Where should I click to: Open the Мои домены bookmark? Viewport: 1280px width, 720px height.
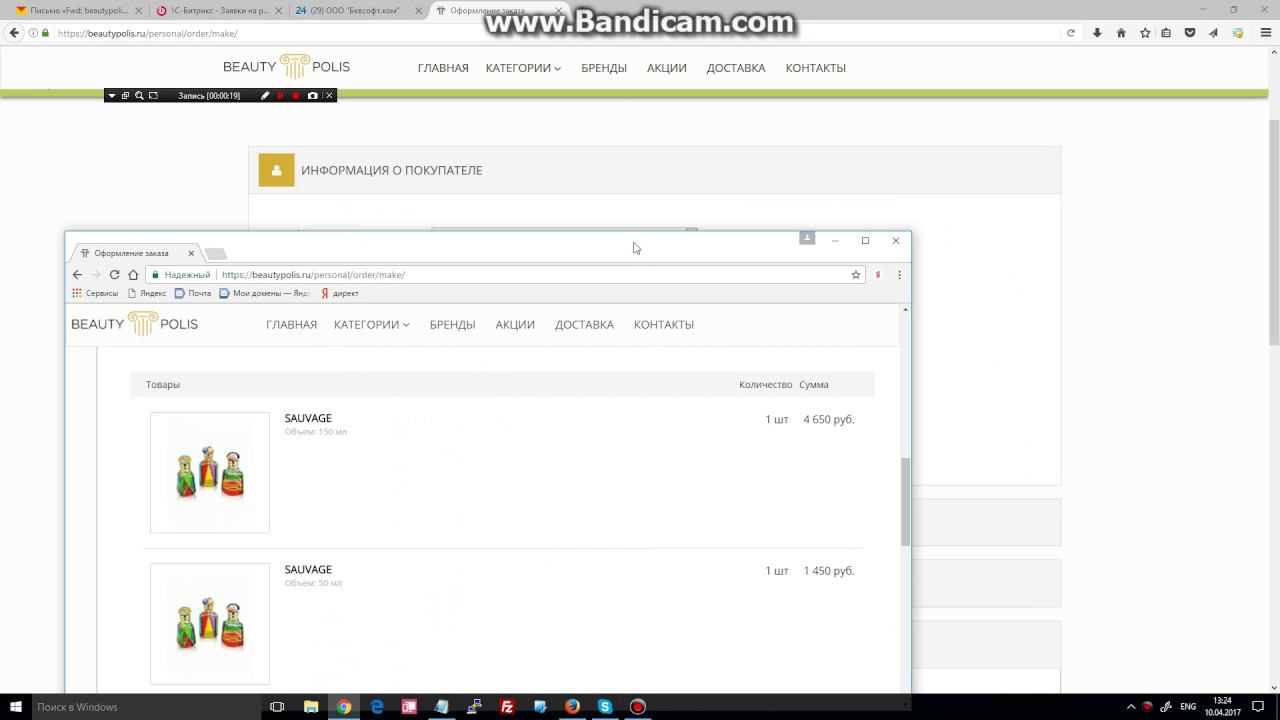(x=265, y=293)
